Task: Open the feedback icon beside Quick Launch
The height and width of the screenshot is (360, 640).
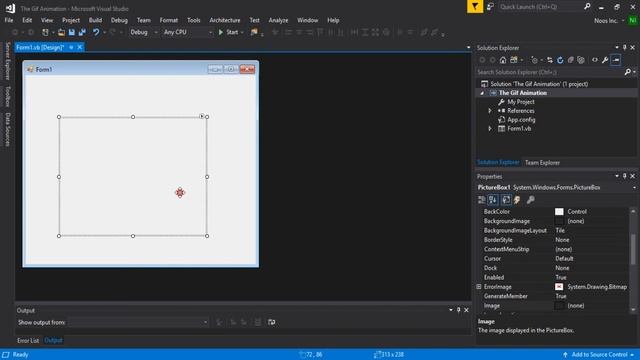Action: pos(490,7)
